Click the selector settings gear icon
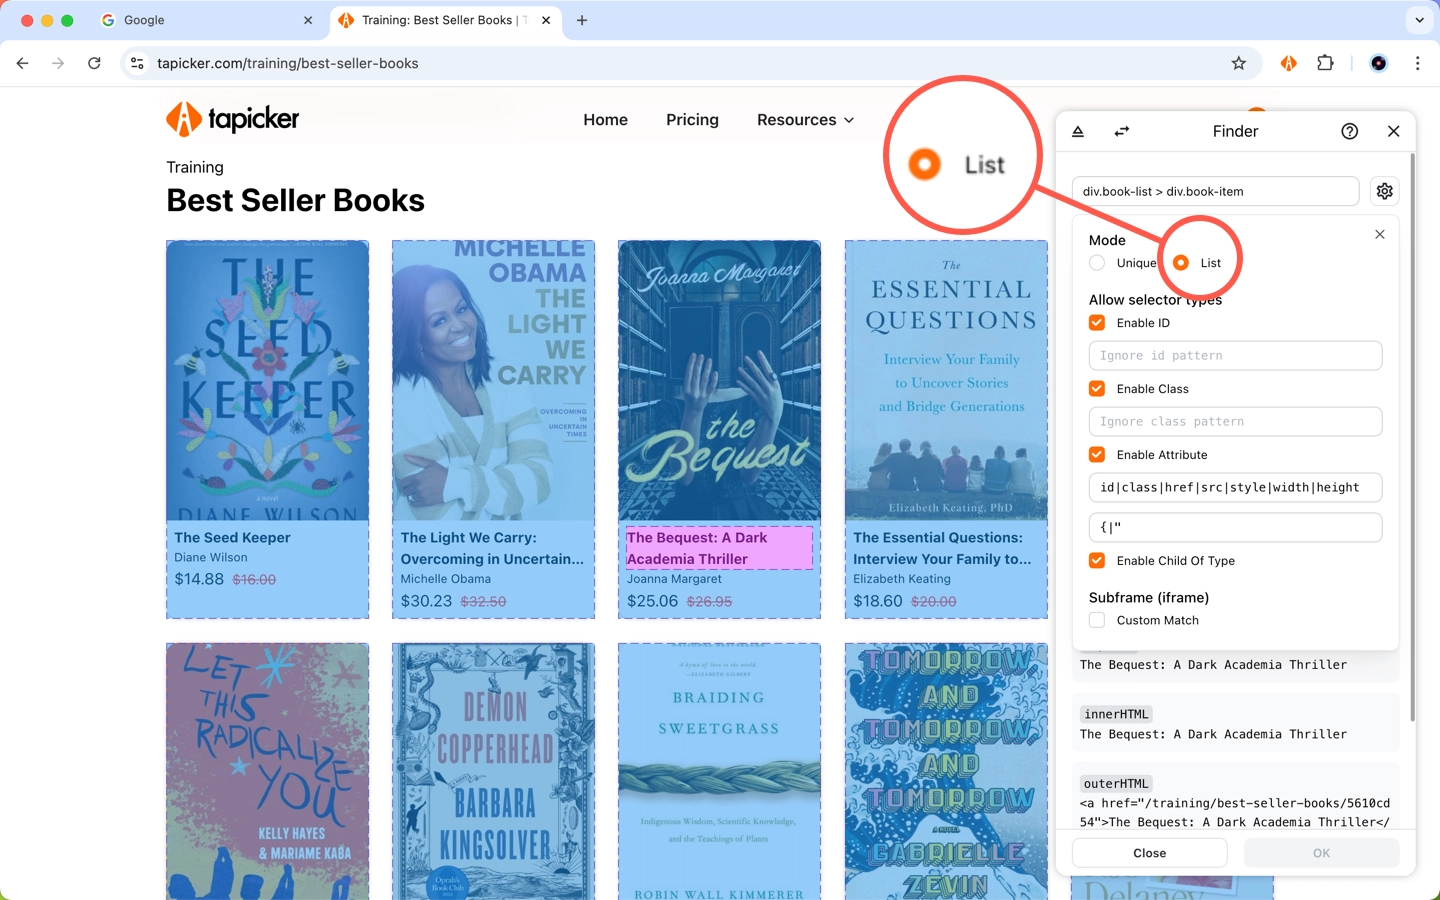Screen dimensions: 1440x900 [1385, 191]
